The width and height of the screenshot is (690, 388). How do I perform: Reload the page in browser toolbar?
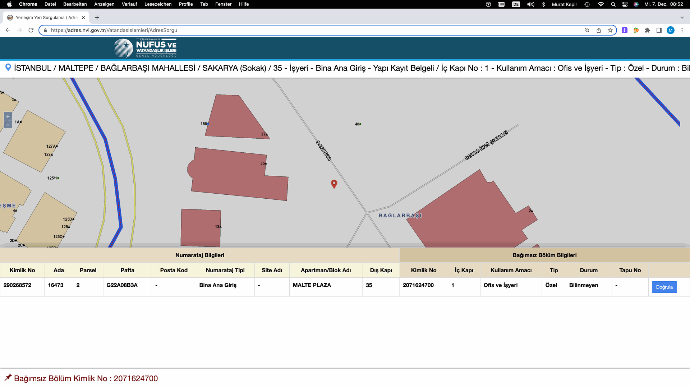click(x=31, y=30)
